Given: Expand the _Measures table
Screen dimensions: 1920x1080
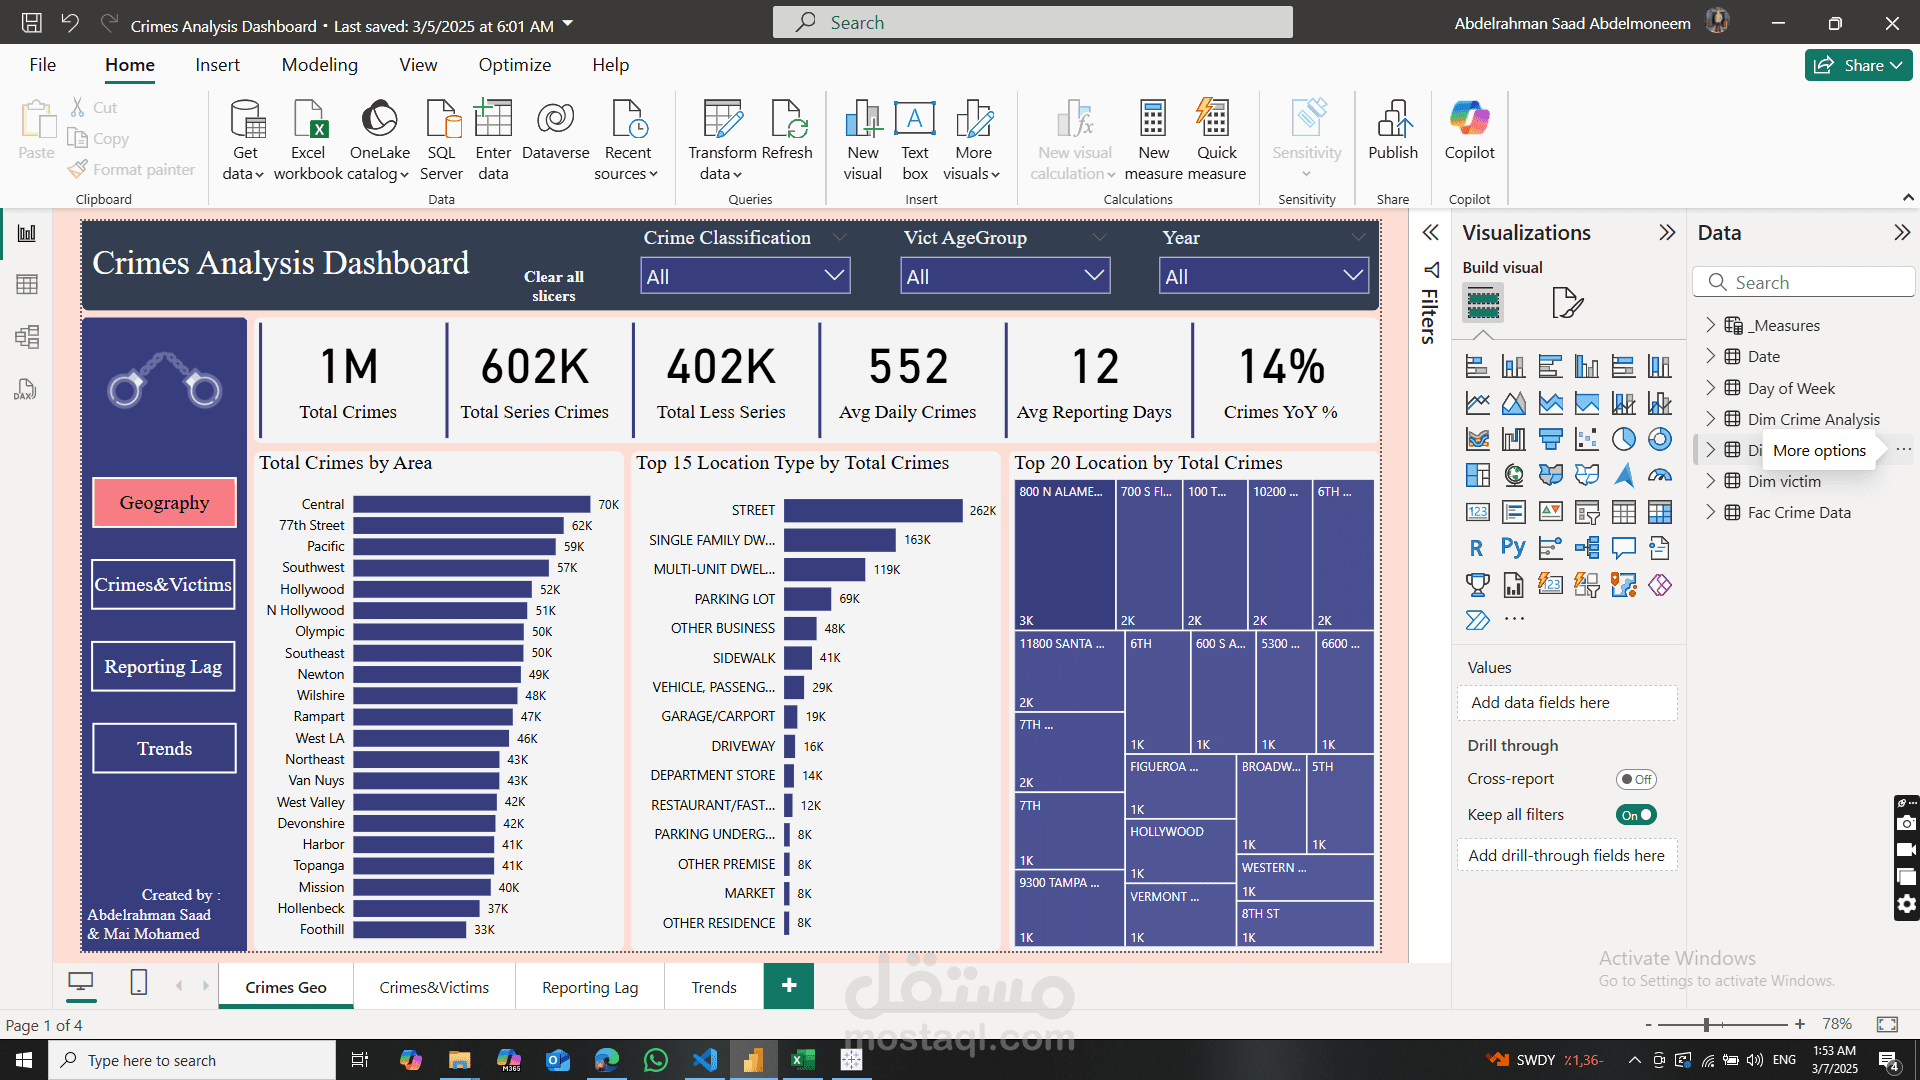Looking at the screenshot, I should point(1710,325).
